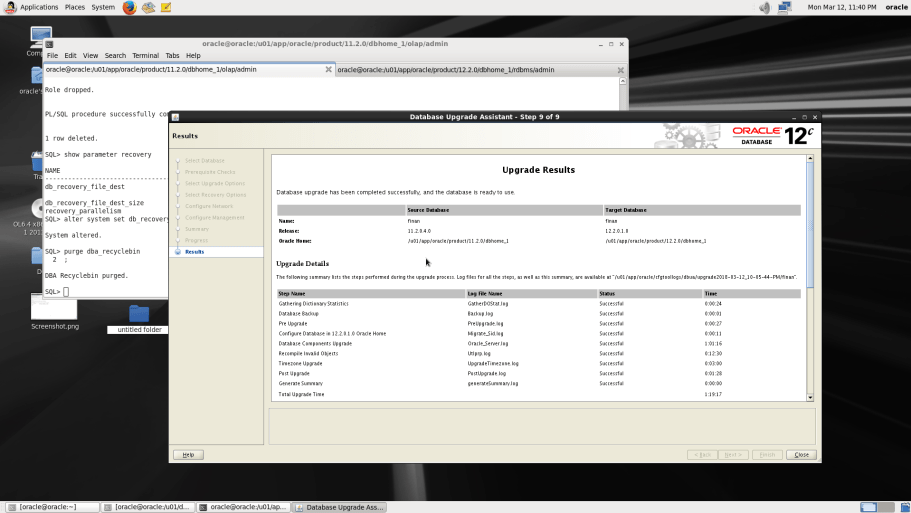Viewport: 911px width, 513px height.
Task: Open the network connection icon
Action: point(784,8)
